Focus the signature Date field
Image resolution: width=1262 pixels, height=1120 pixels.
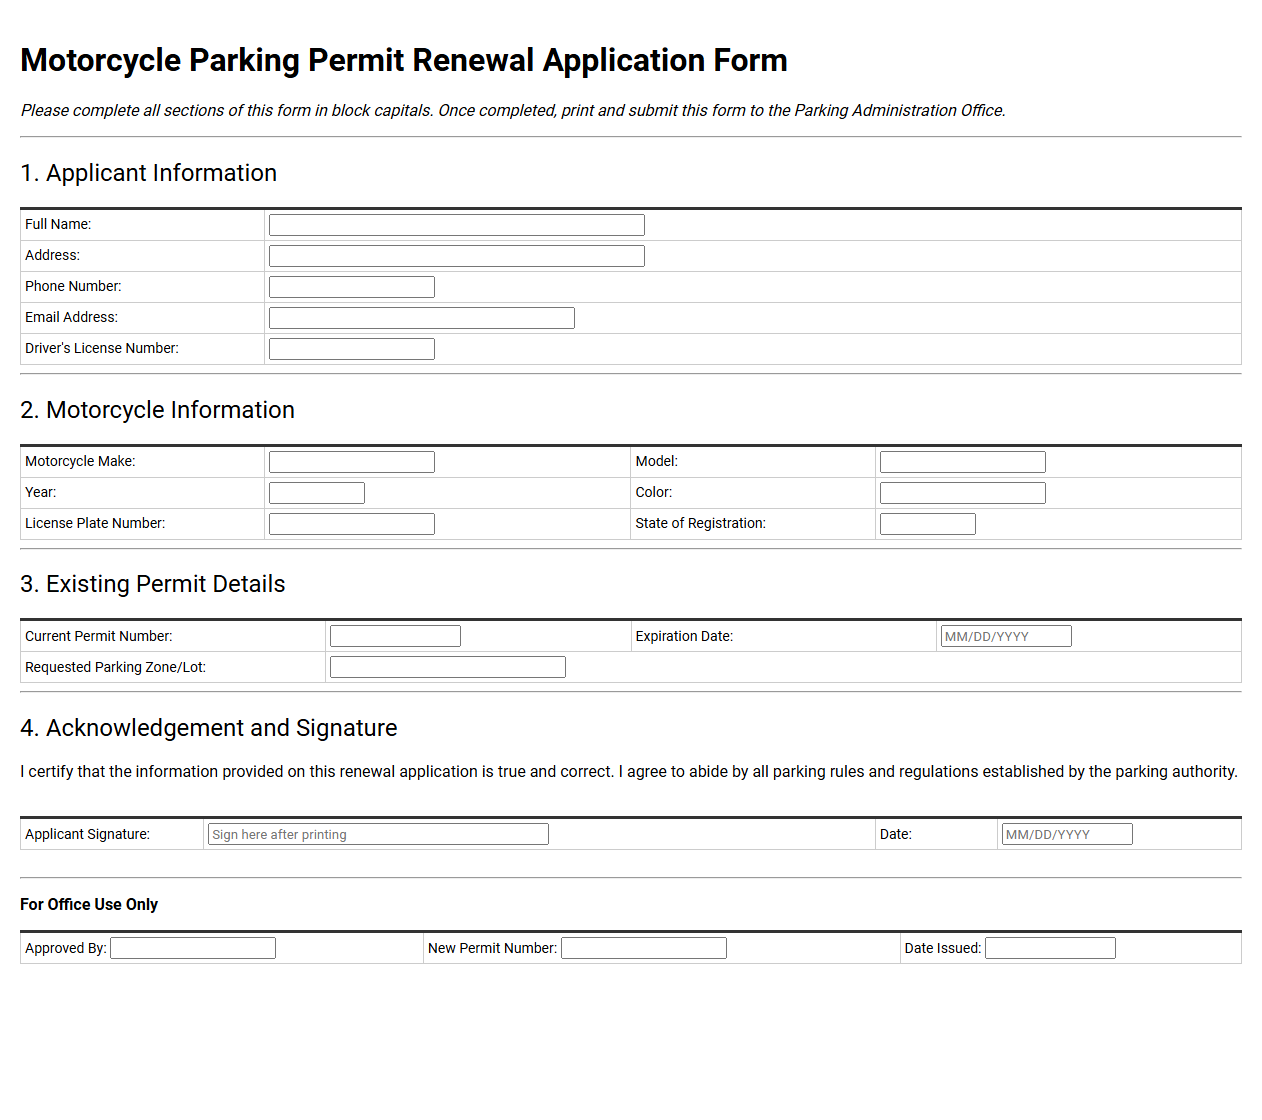(1067, 834)
